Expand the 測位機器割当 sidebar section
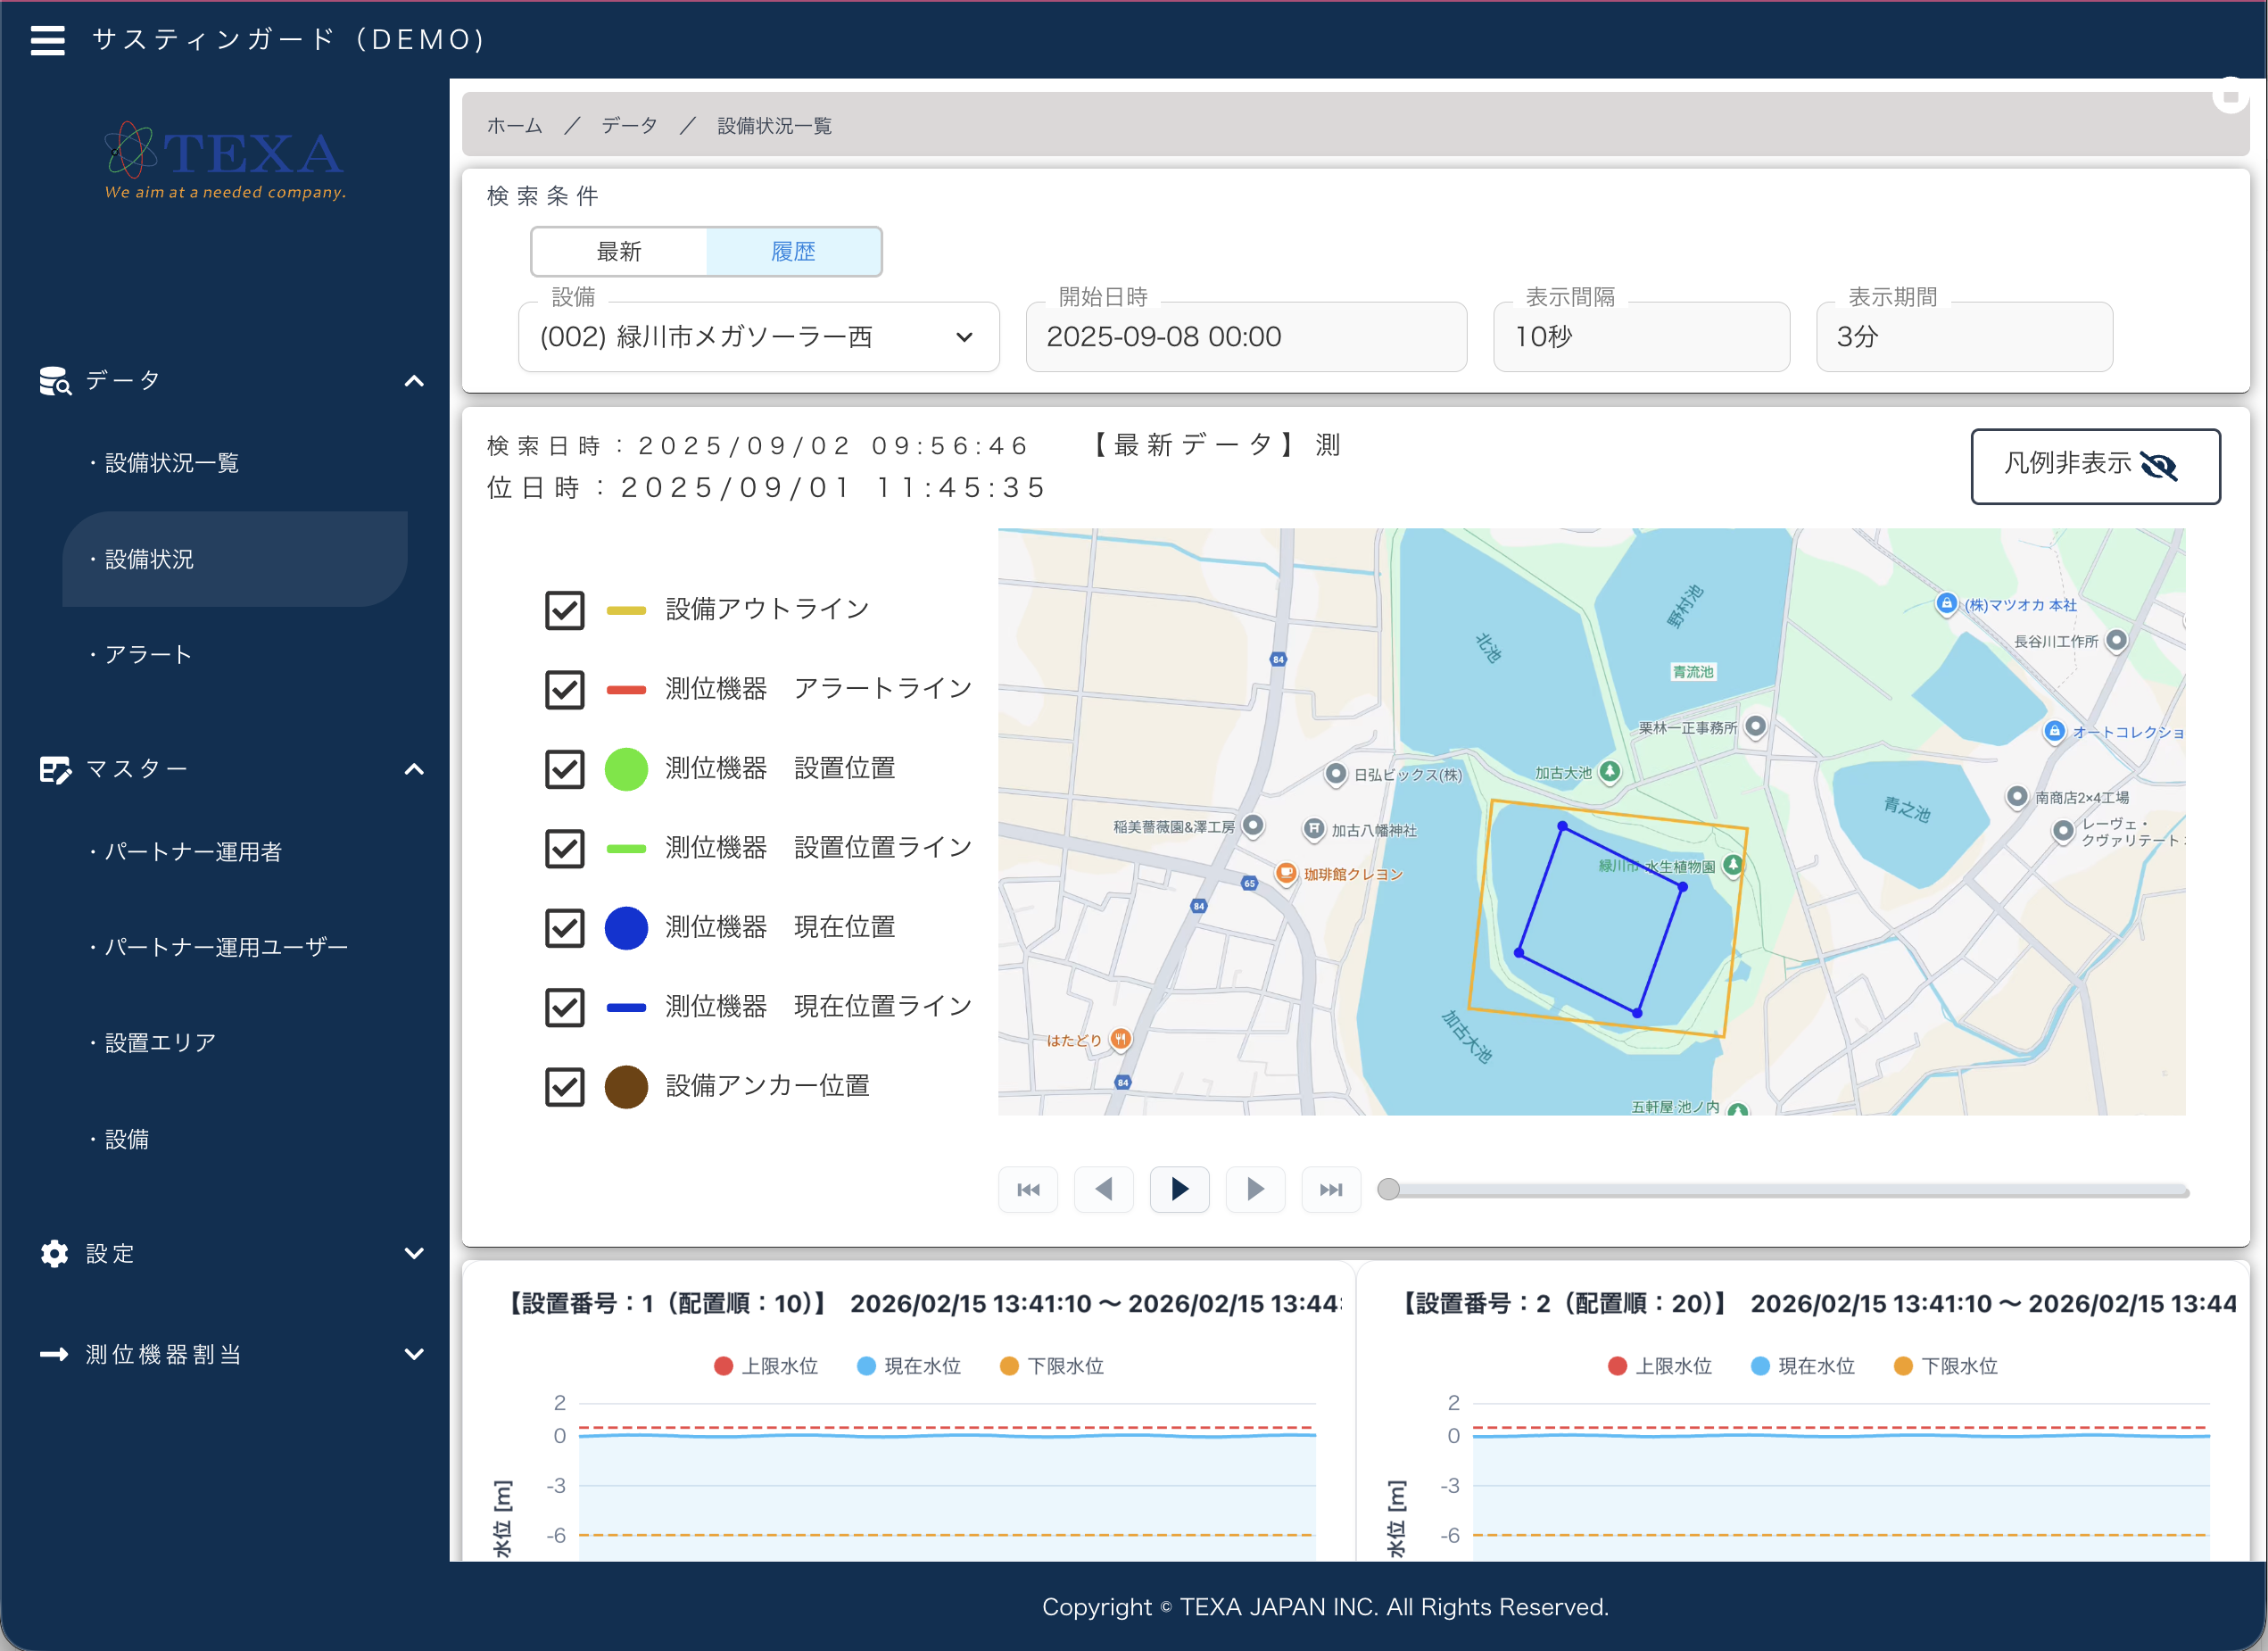Viewport: 2268px width, 1651px height. pos(230,1355)
